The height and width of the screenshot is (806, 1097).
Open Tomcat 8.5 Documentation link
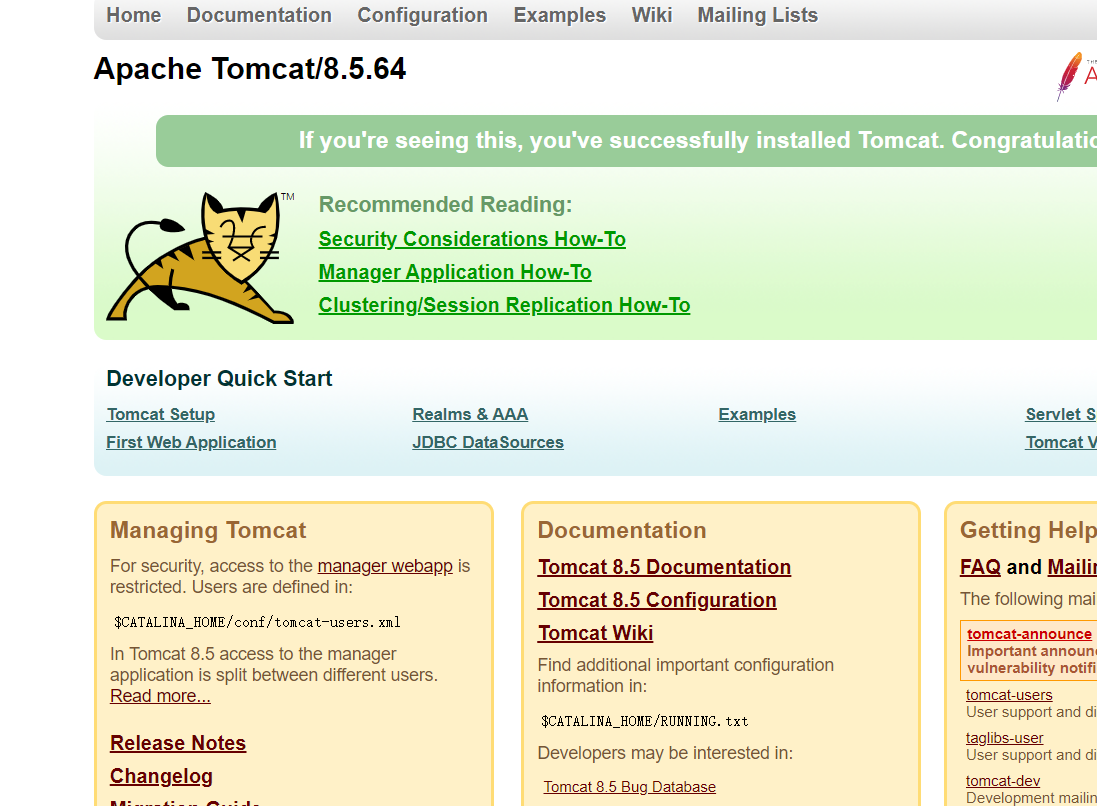664,567
